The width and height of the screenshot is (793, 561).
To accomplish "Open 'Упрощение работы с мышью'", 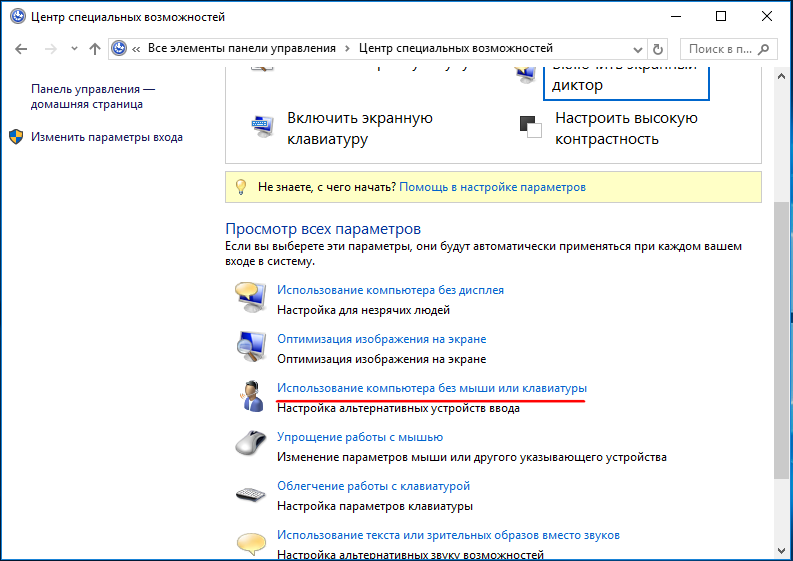I will [360, 437].
